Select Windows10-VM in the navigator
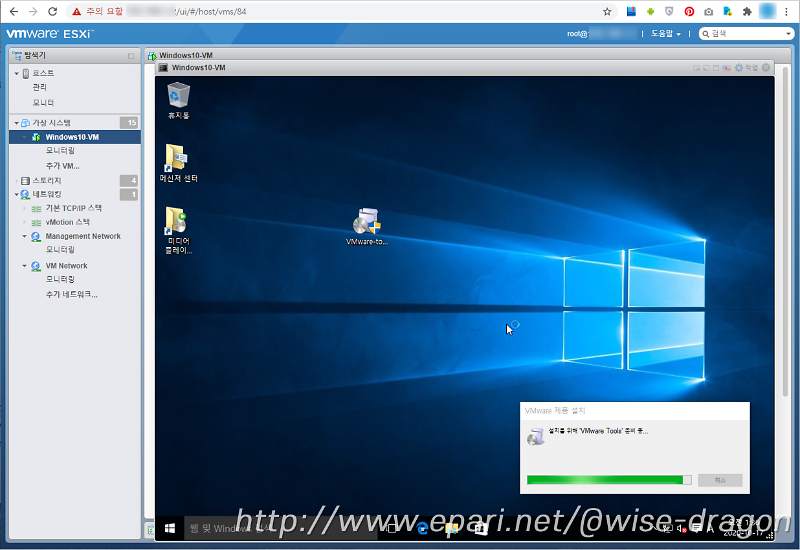This screenshot has width=800, height=550. pyautogui.click(x=74, y=137)
